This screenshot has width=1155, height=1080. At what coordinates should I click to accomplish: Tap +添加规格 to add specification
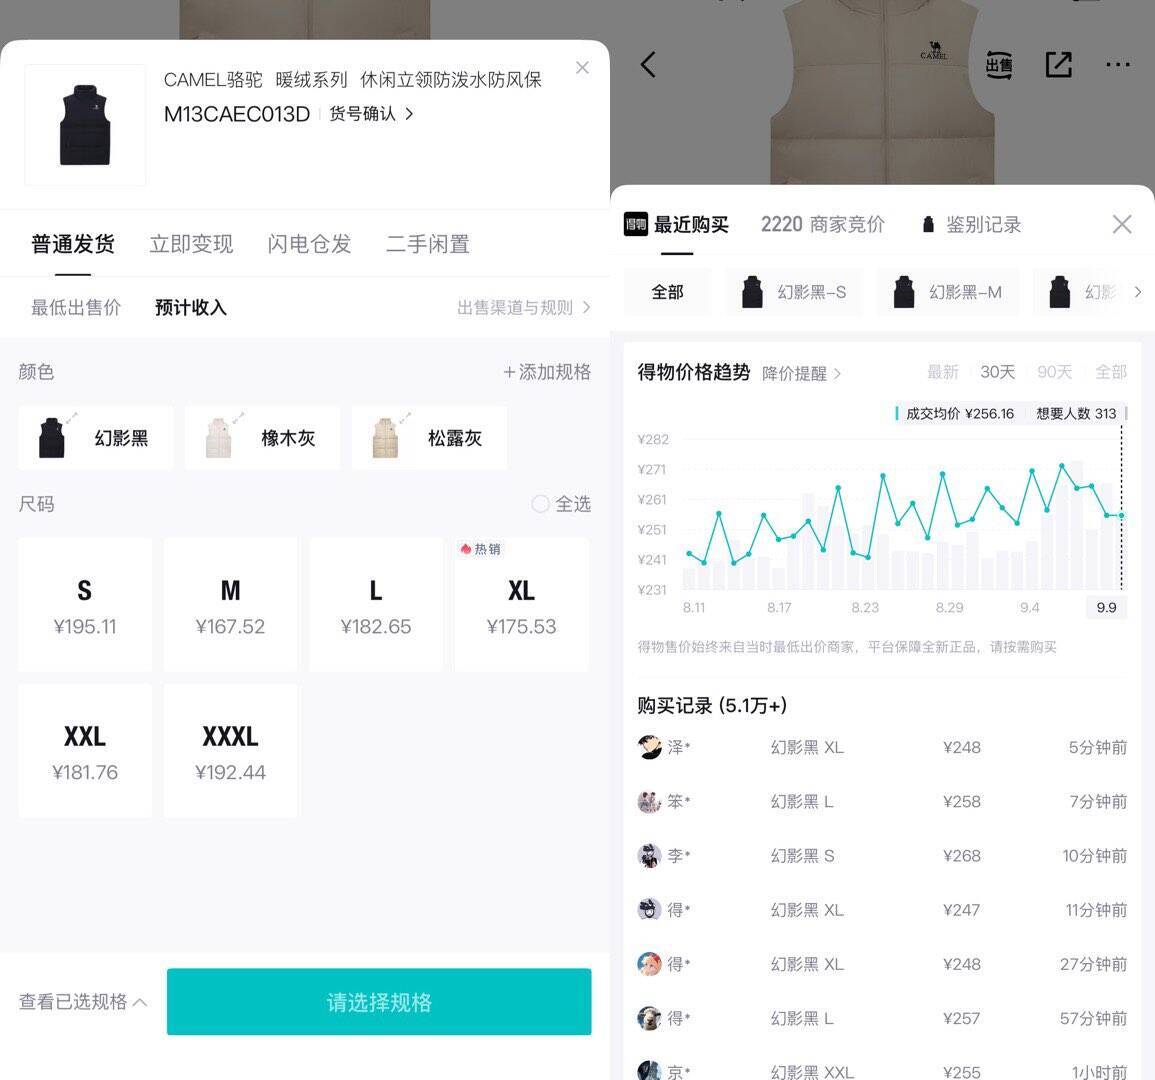tap(547, 372)
